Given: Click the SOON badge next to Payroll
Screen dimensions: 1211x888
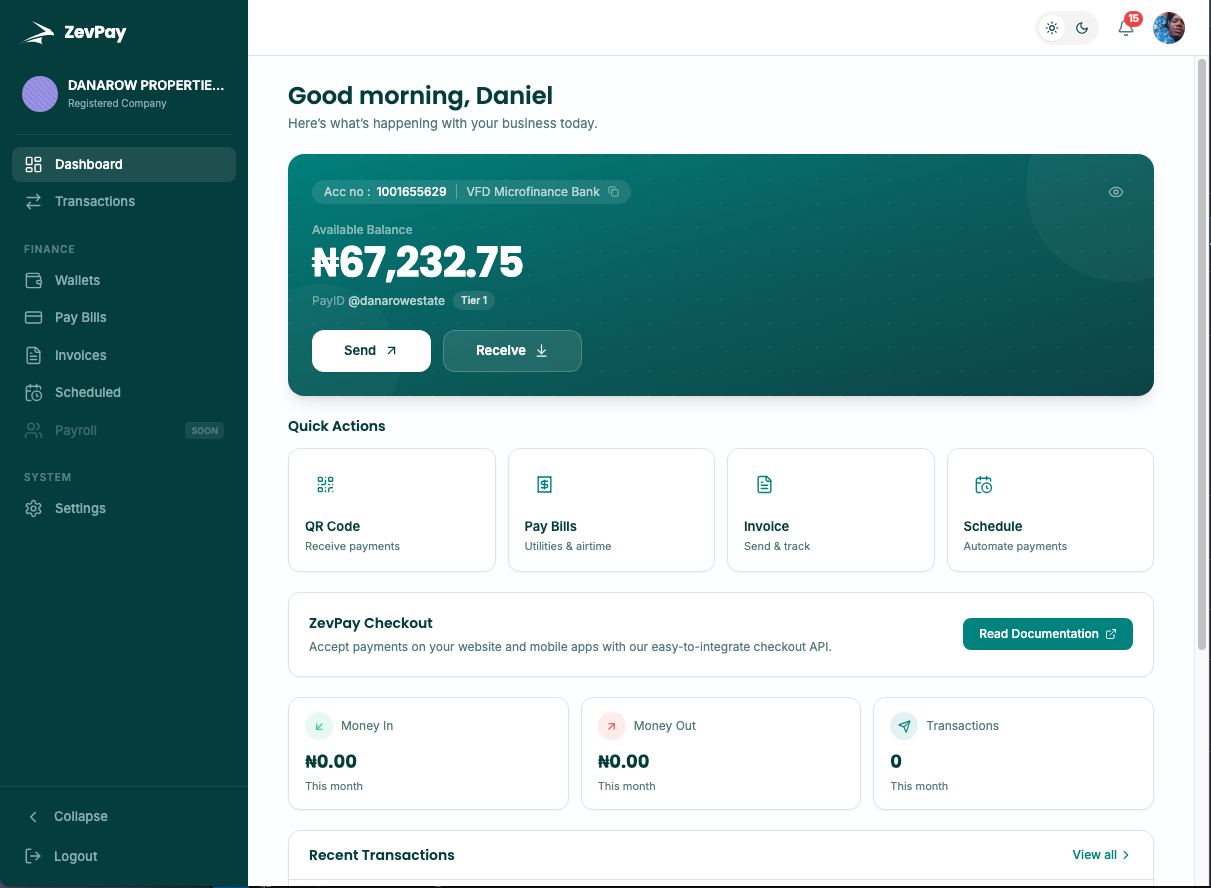Looking at the screenshot, I should tap(205, 431).
